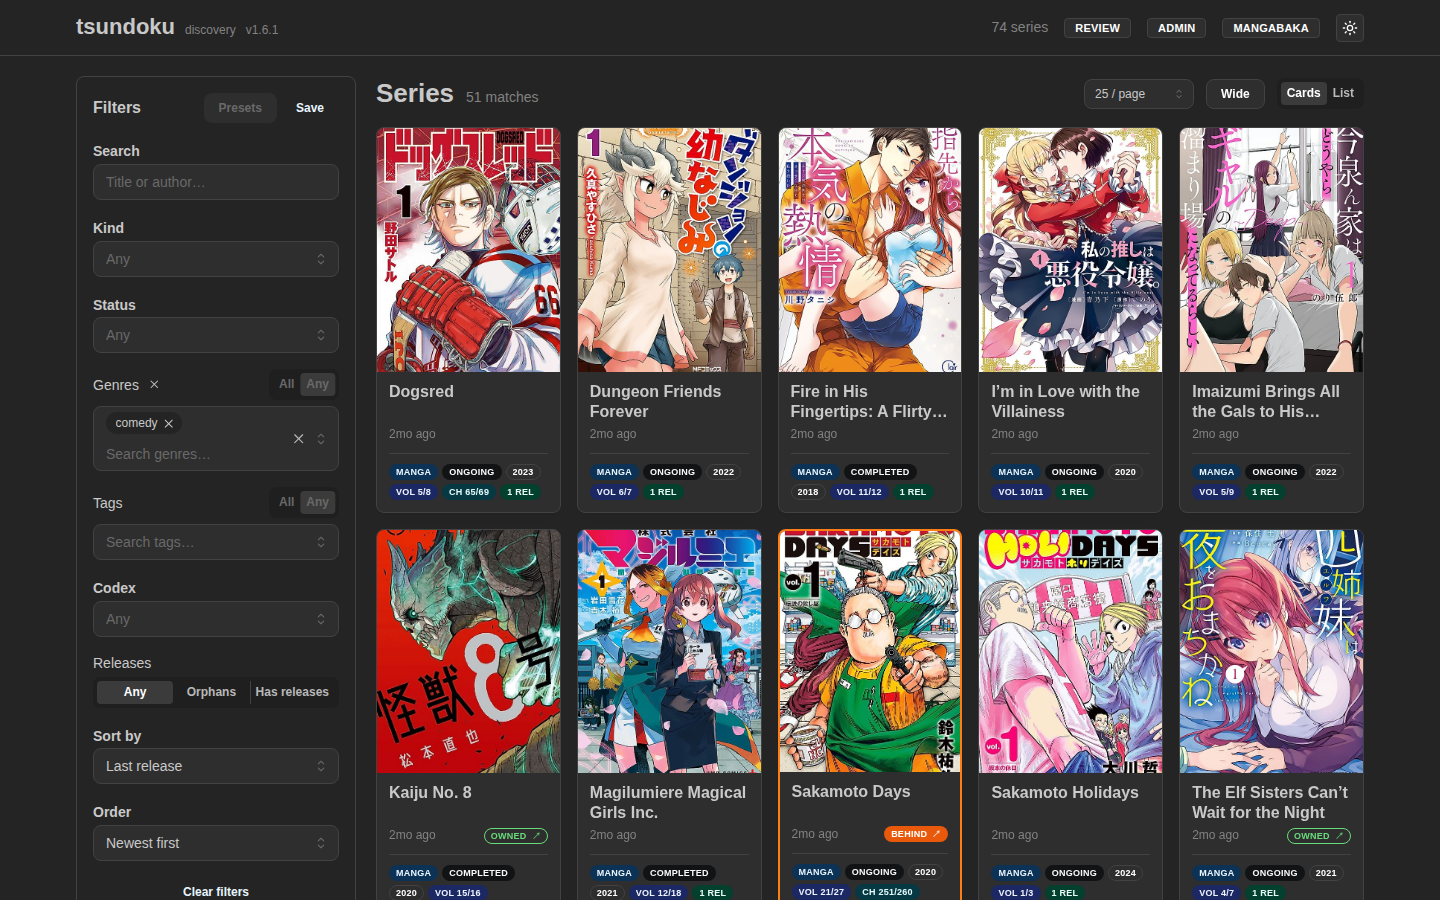
Task: Switch to List view
Action: [x=1343, y=93]
